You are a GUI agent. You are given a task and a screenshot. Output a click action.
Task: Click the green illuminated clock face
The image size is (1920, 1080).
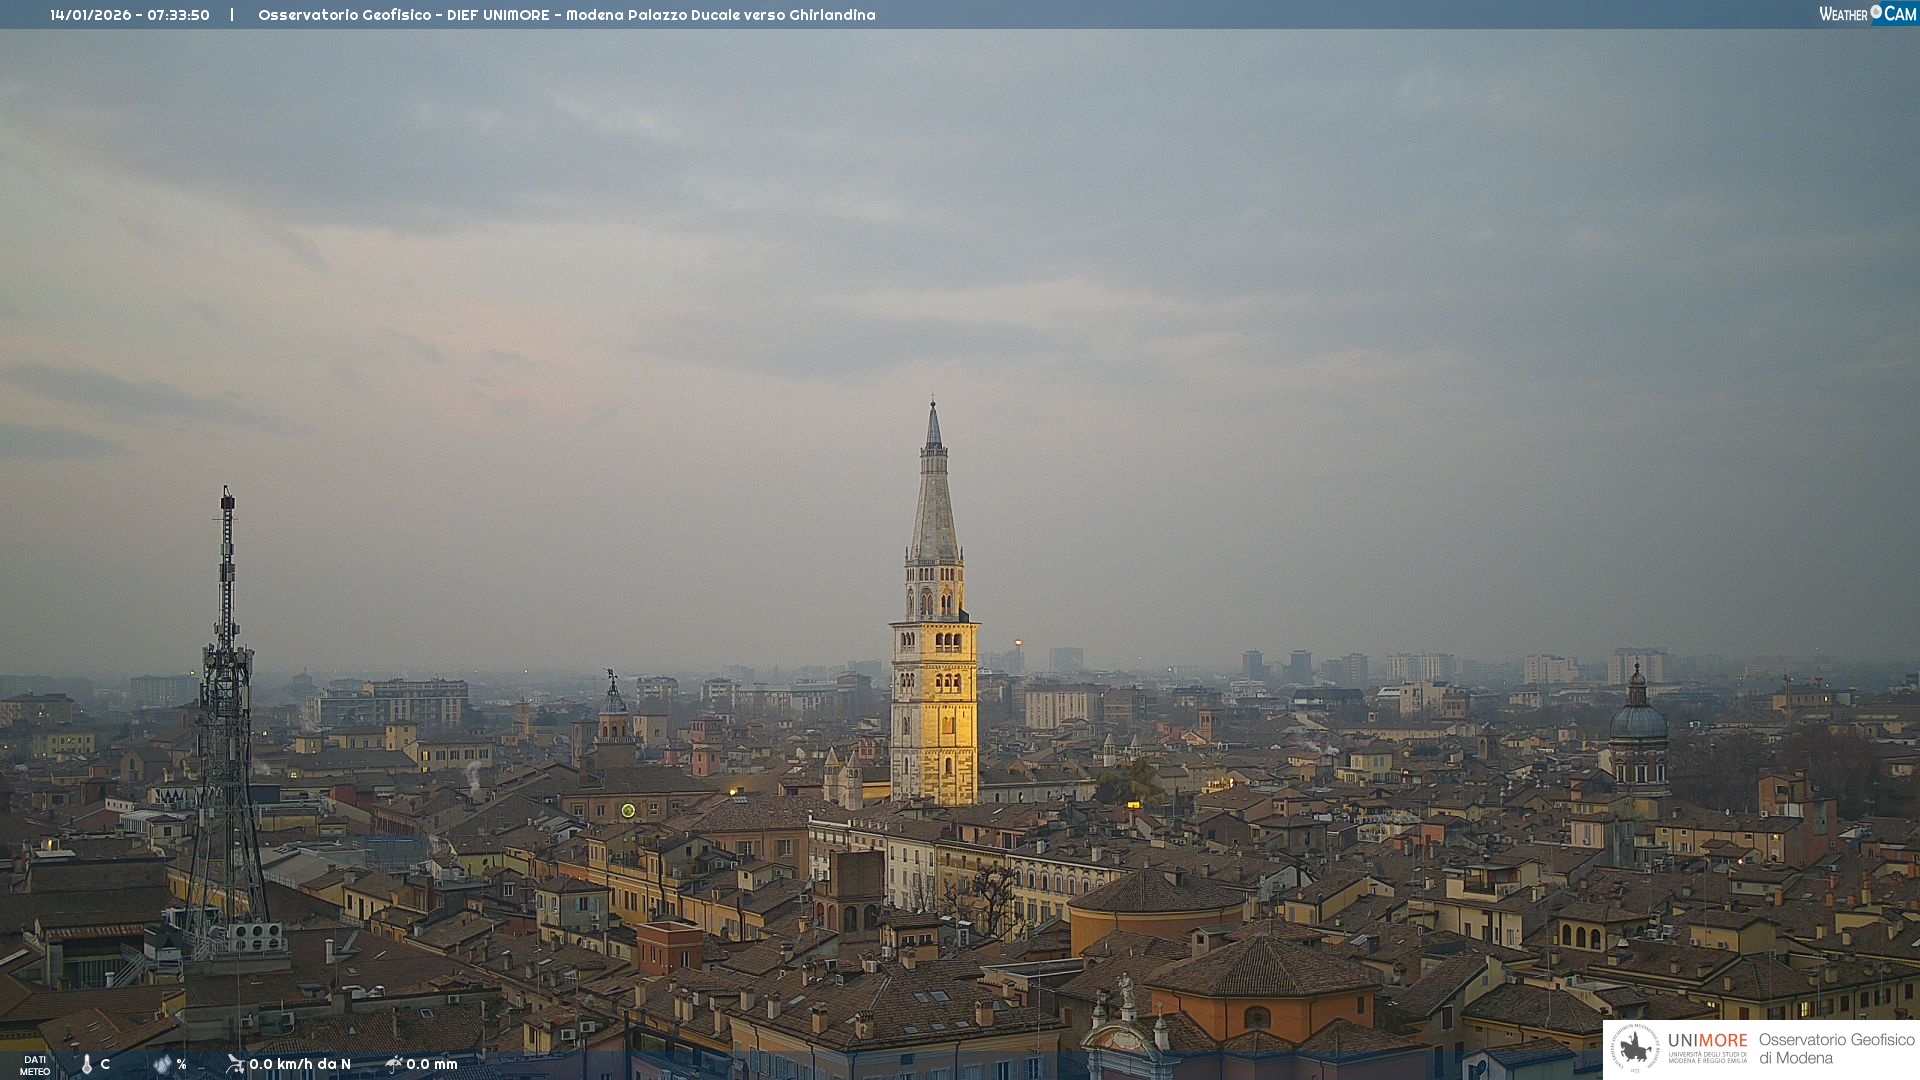[x=628, y=810]
